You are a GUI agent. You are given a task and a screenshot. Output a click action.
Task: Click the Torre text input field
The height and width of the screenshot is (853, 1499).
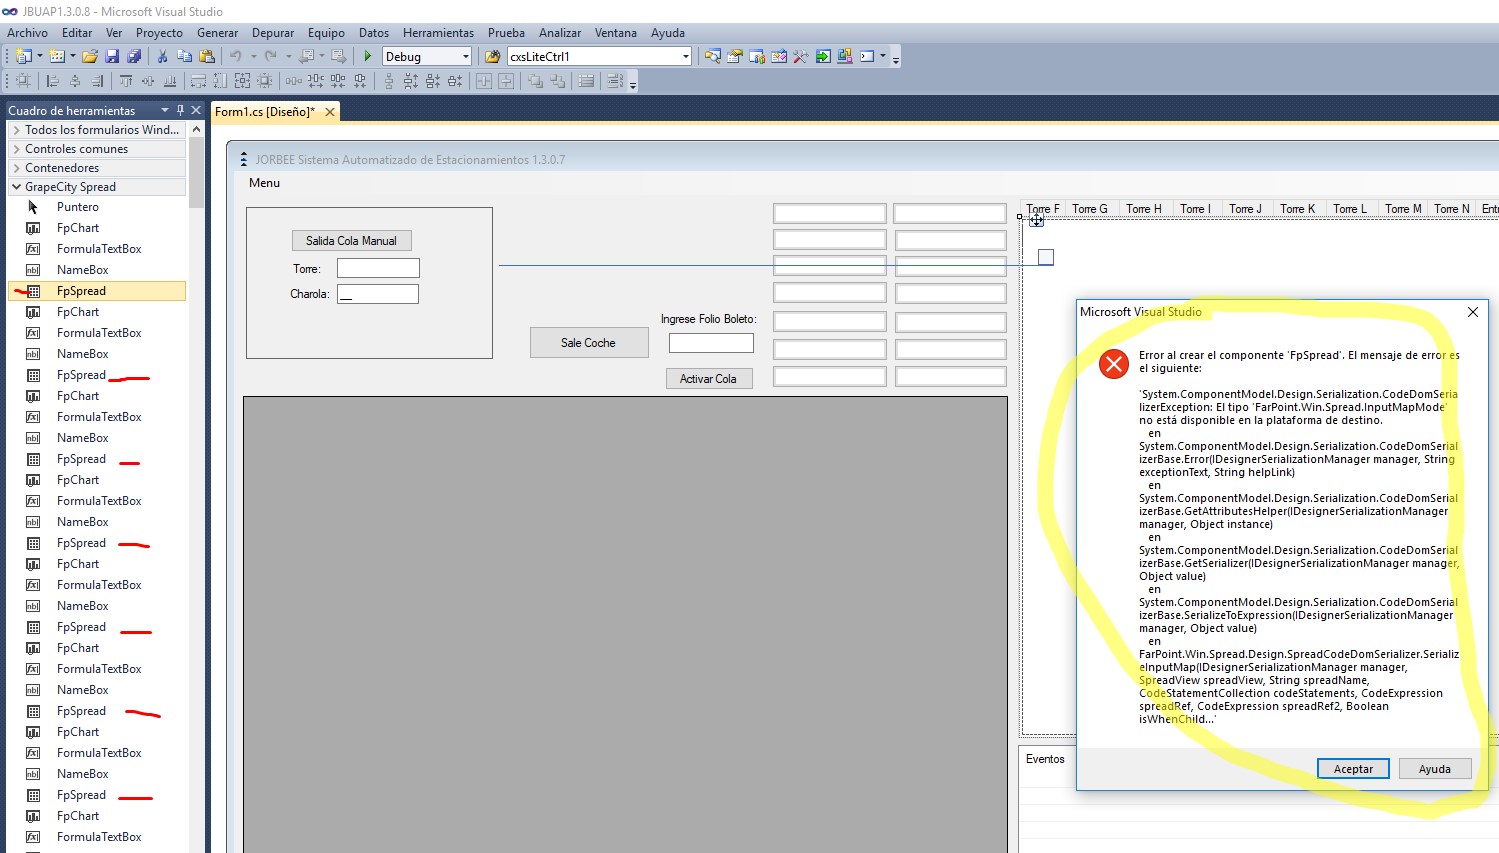378,268
